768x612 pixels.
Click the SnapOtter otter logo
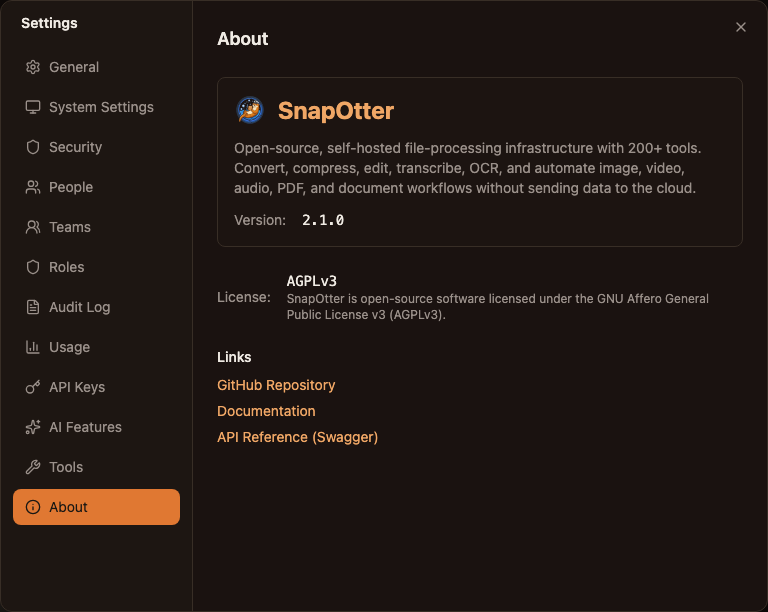click(250, 110)
